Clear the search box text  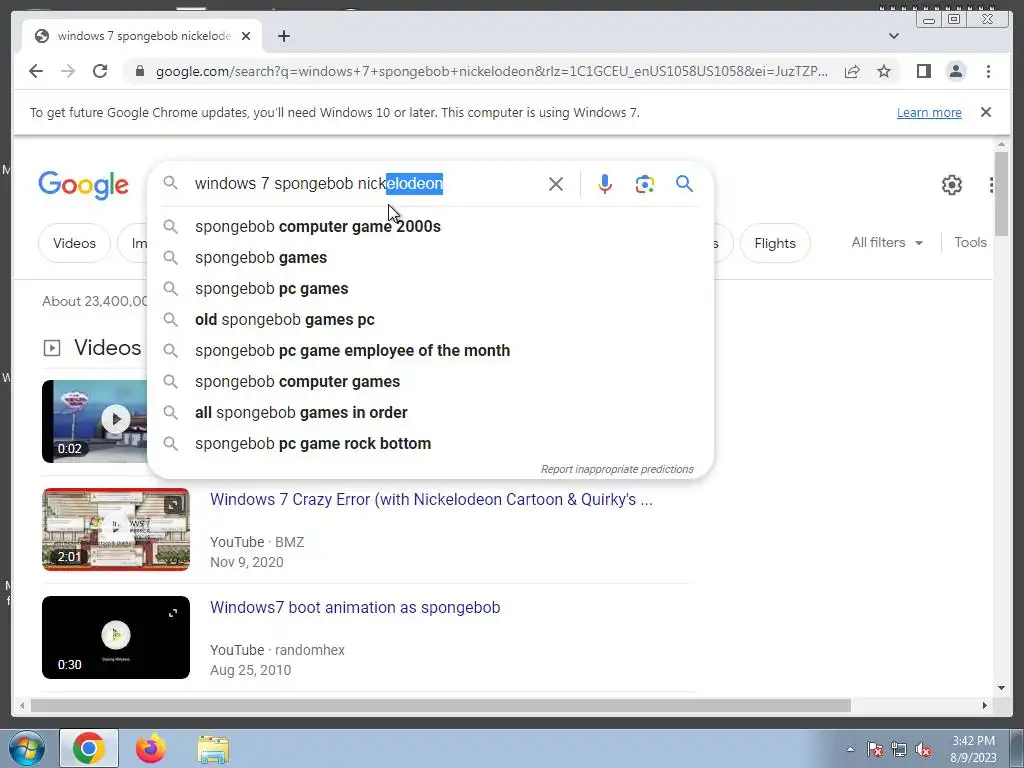coord(556,184)
